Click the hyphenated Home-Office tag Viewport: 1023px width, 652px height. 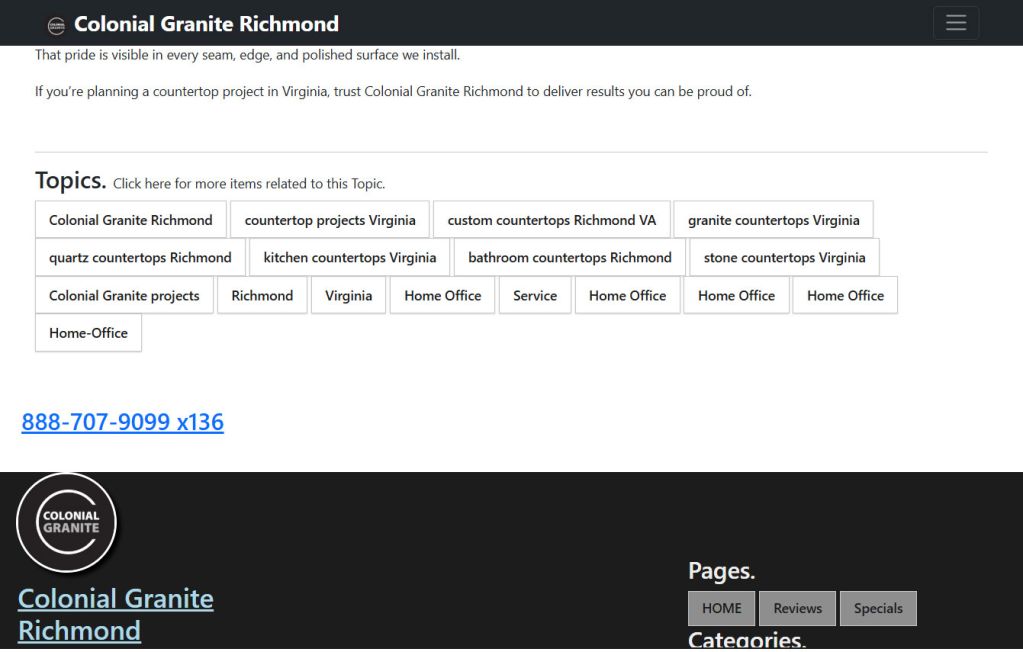pyautogui.click(x=88, y=333)
